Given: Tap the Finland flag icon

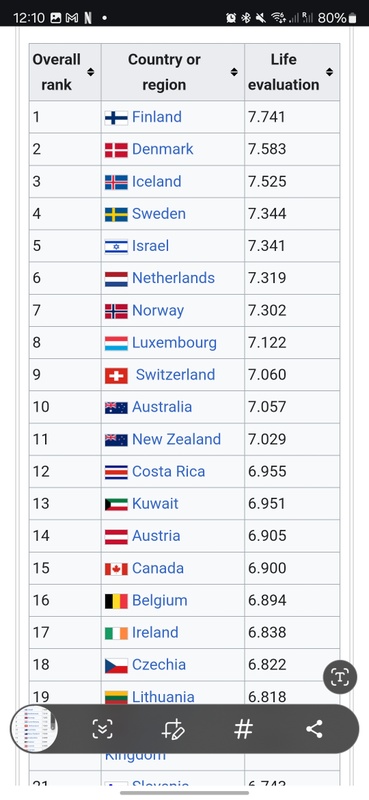Looking at the screenshot, I should click(x=116, y=118).
